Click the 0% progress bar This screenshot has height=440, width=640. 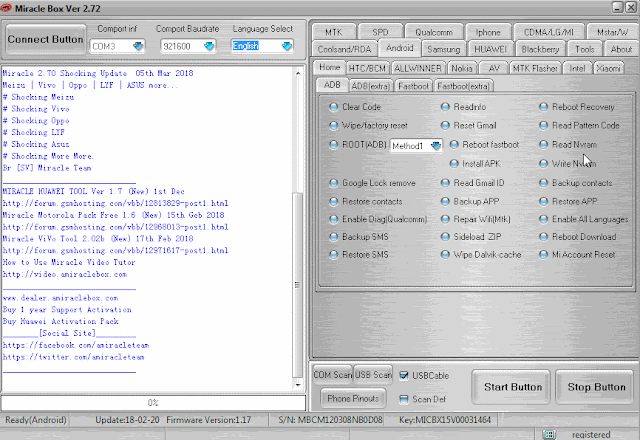click(153, 402)
